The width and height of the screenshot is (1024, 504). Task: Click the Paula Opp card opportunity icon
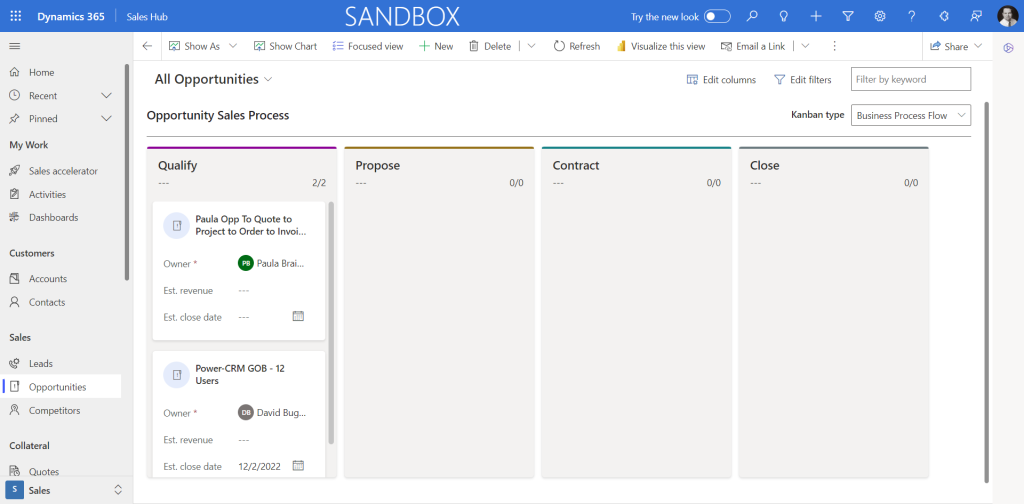pos(176,226)
